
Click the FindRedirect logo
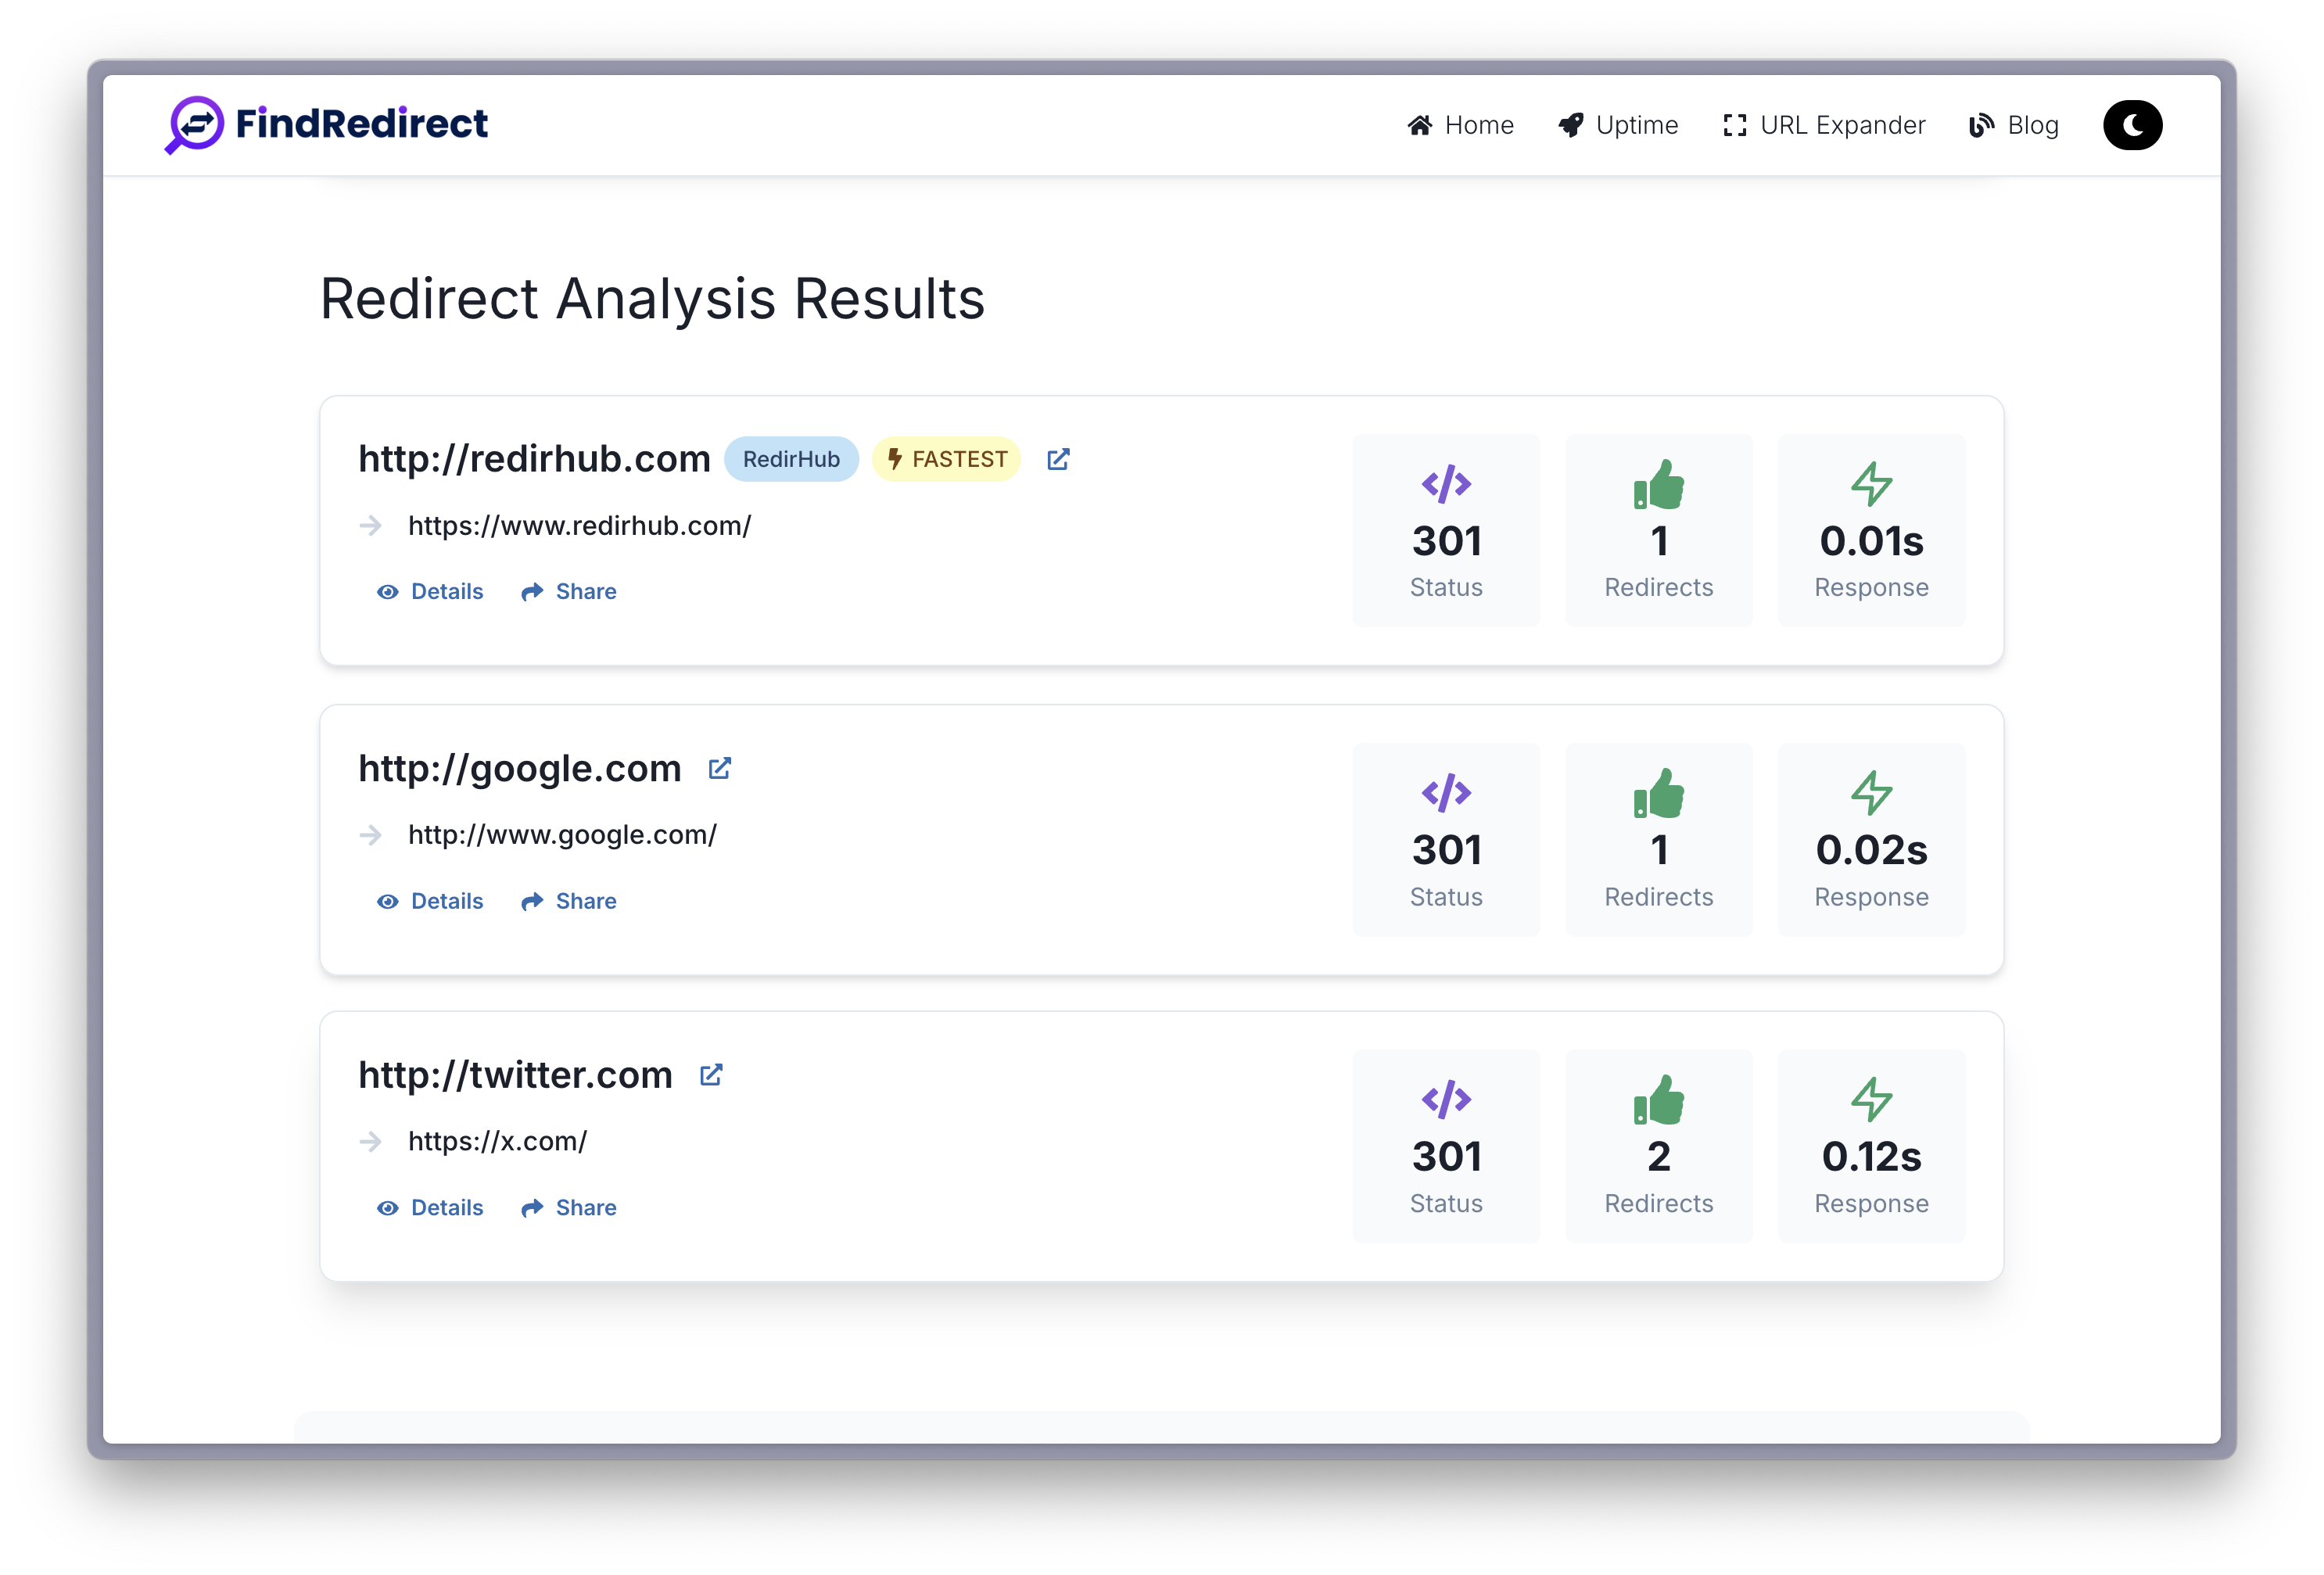click(x=326, y=124)
